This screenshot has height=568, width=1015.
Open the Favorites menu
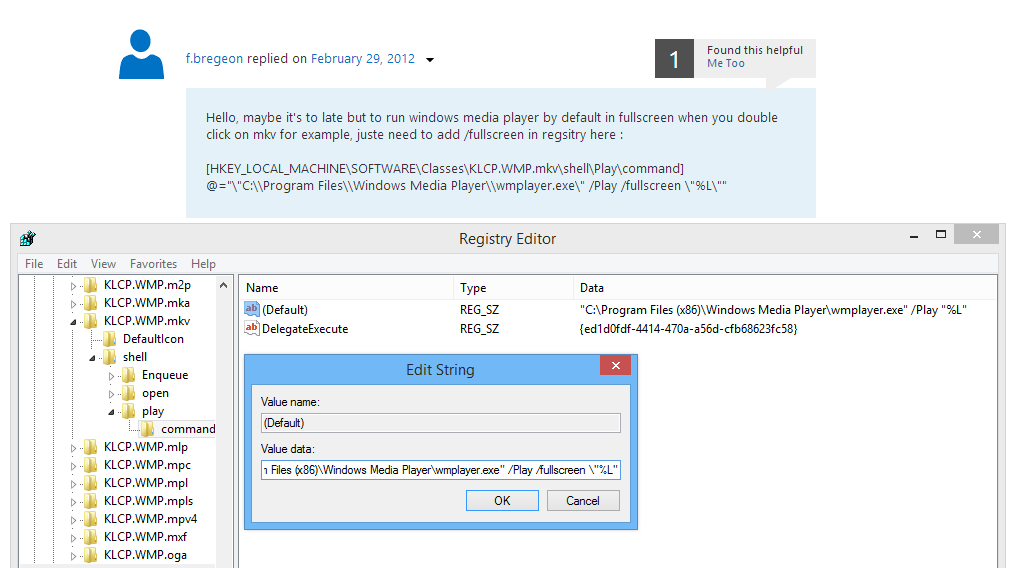[x=153, y=264]
